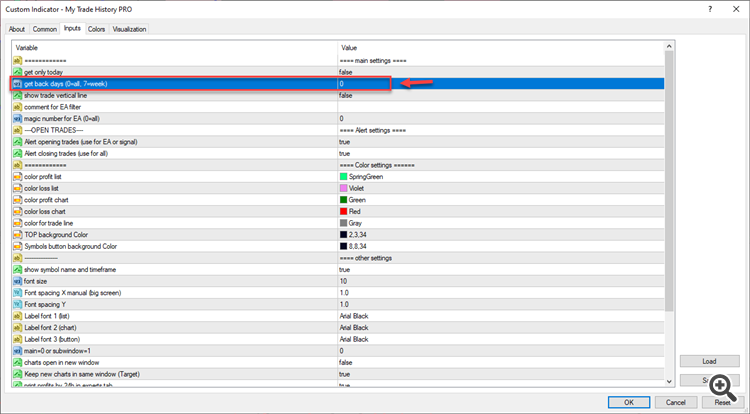
Task: Click the icon beside 'charts open in new window'
Action: [x=18, y=362]
